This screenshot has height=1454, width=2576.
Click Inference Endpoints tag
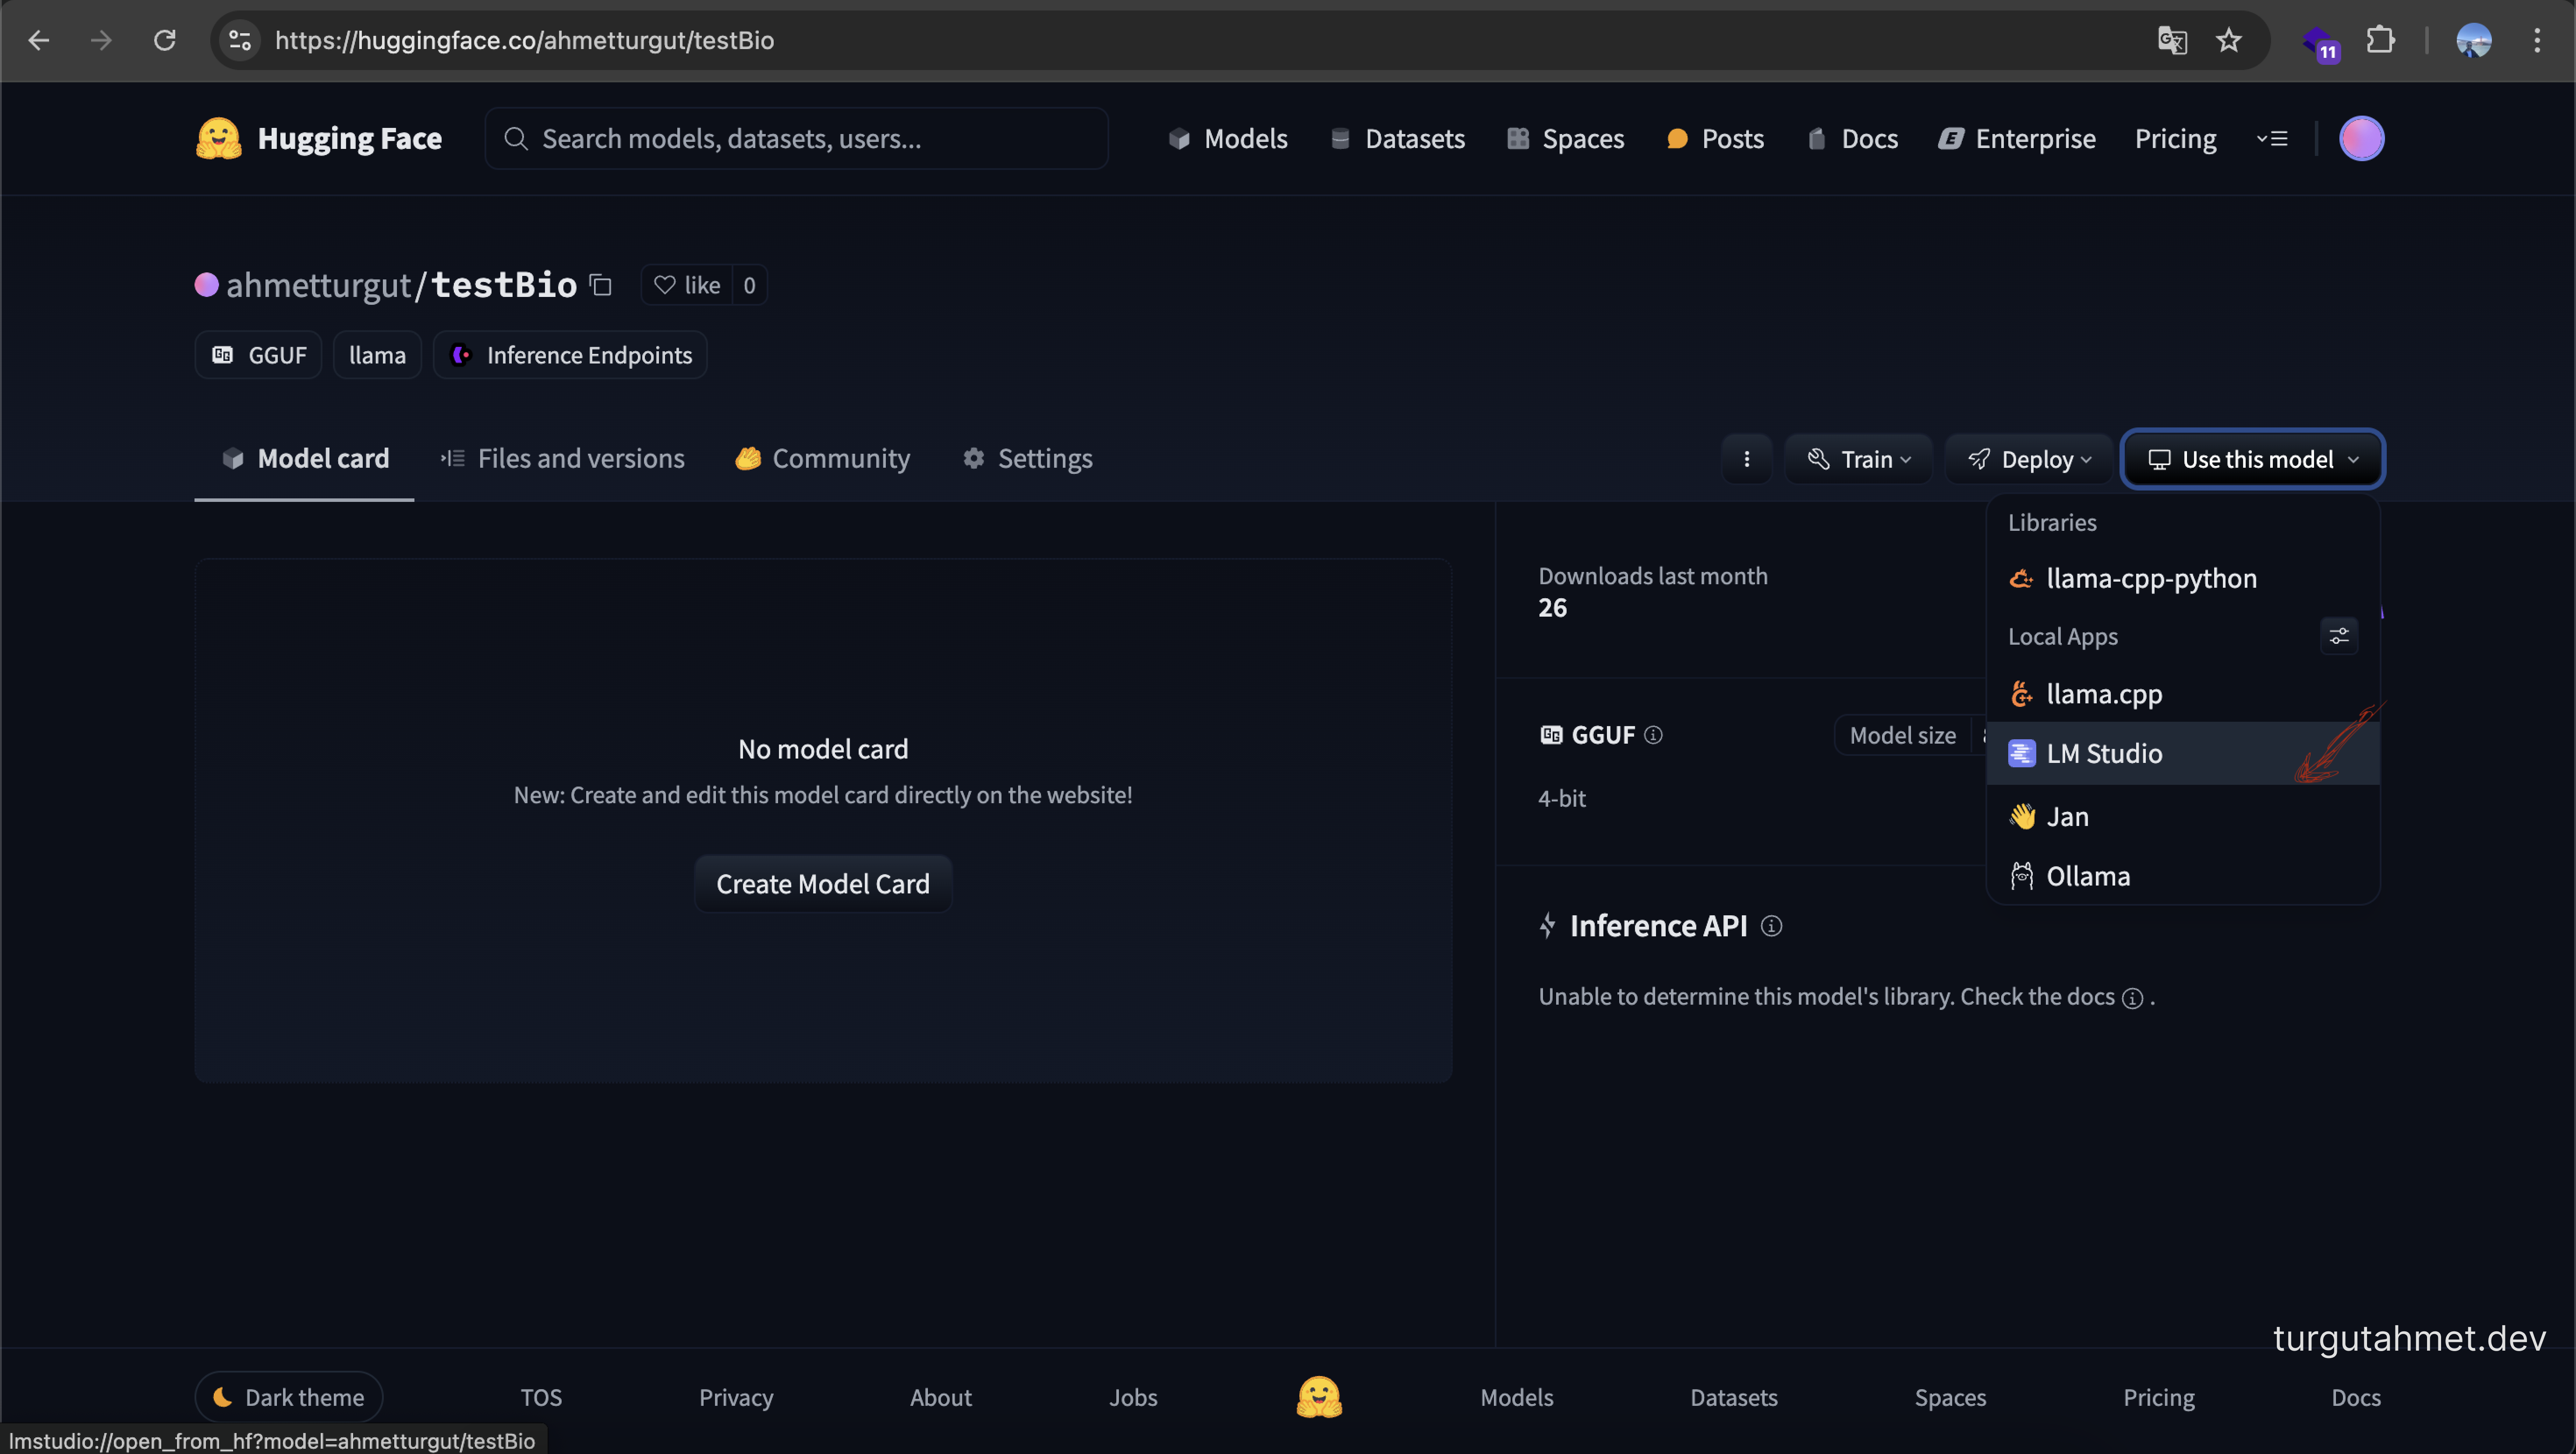click(x=570, y=355)
